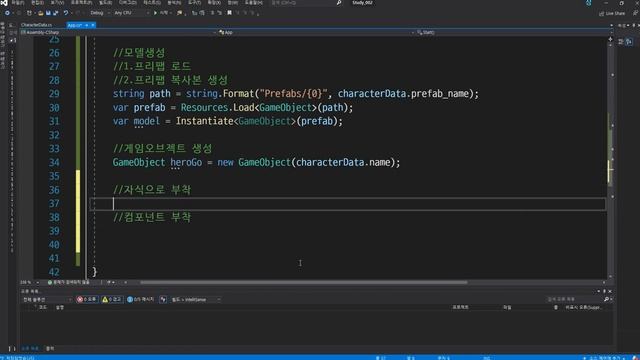
Task: Click the bookmark toolbar icon
Action: [x=229, y=13]
